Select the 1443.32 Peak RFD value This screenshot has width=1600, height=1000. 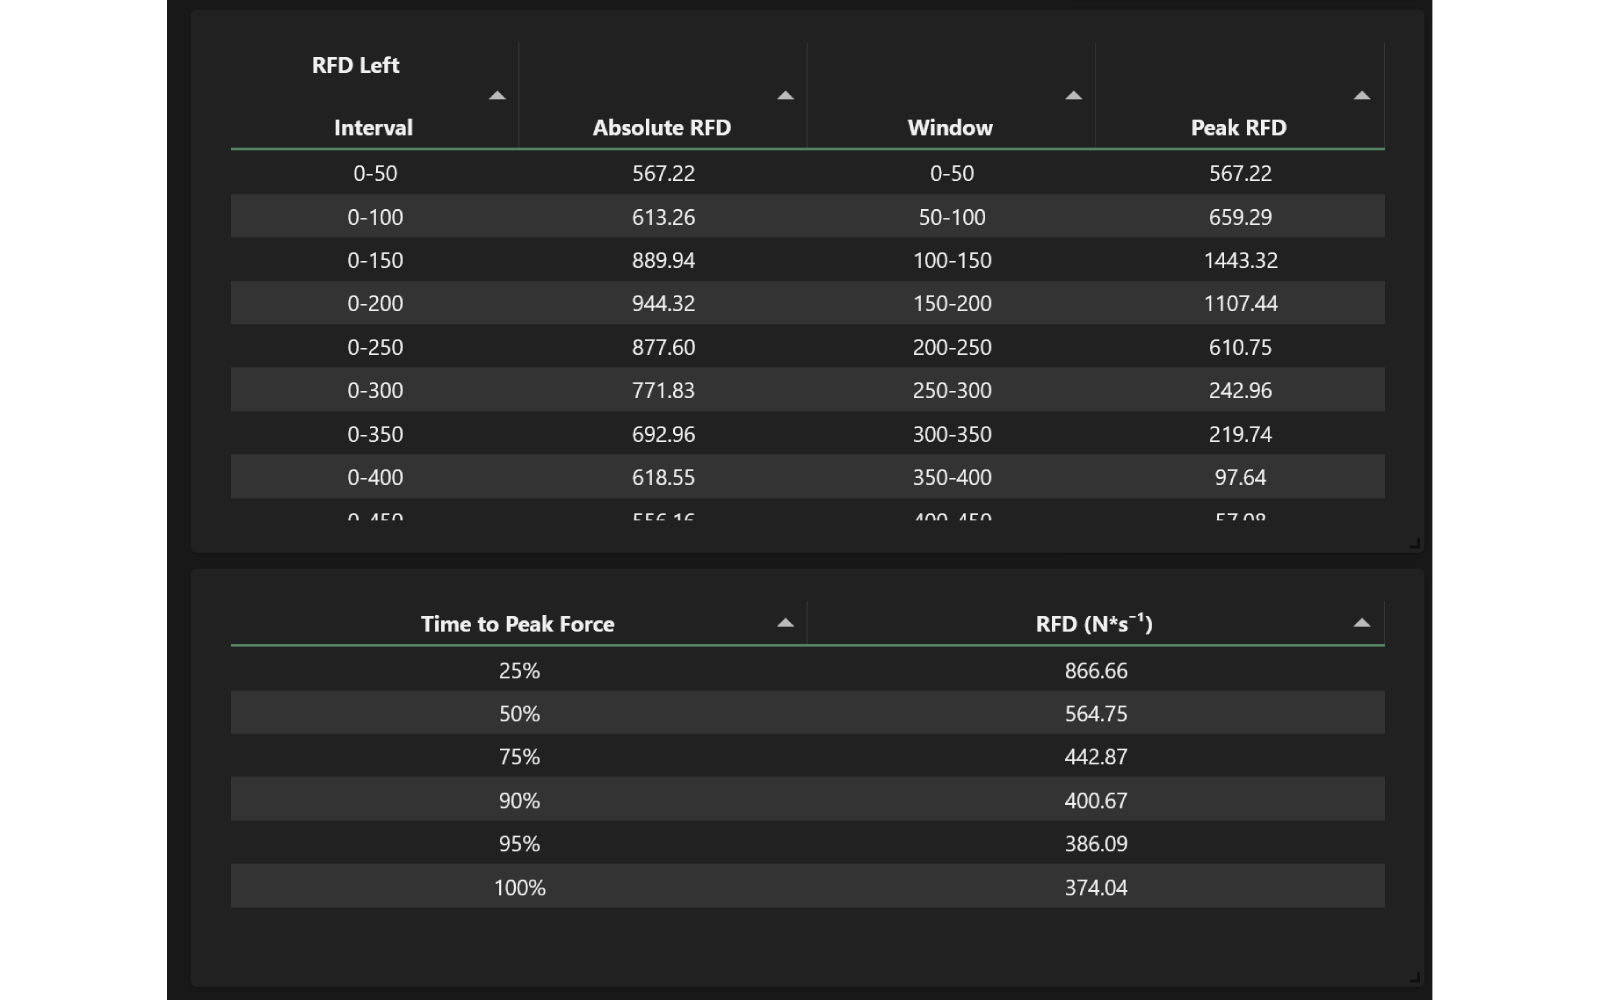click(1240, 261)
